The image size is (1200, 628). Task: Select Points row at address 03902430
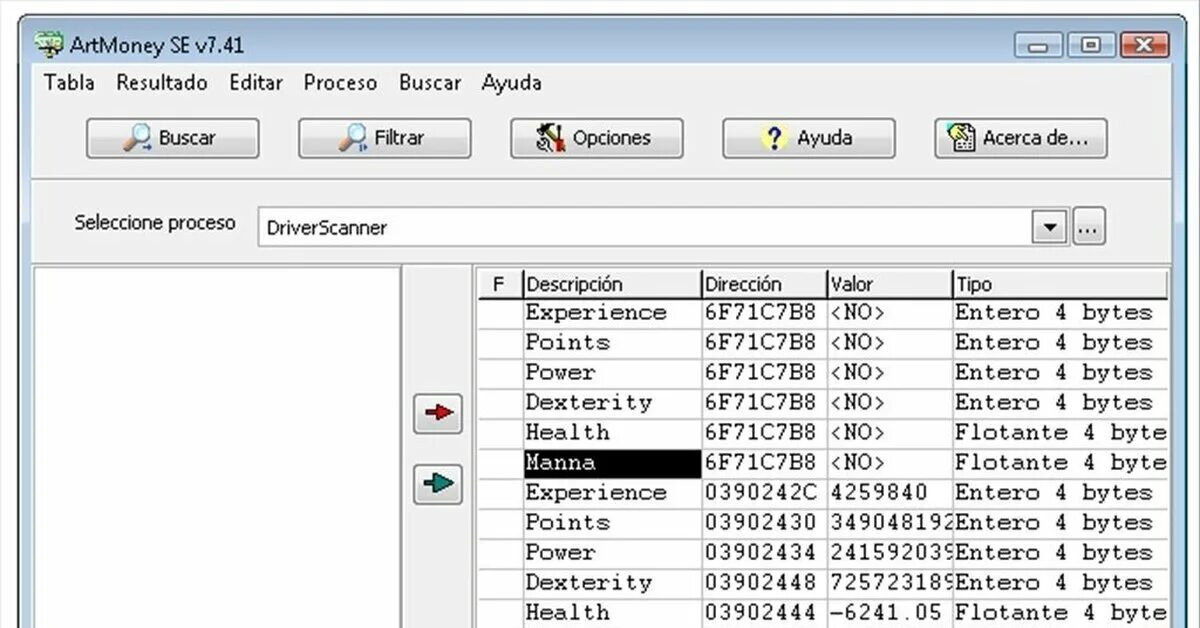point(822,523)
